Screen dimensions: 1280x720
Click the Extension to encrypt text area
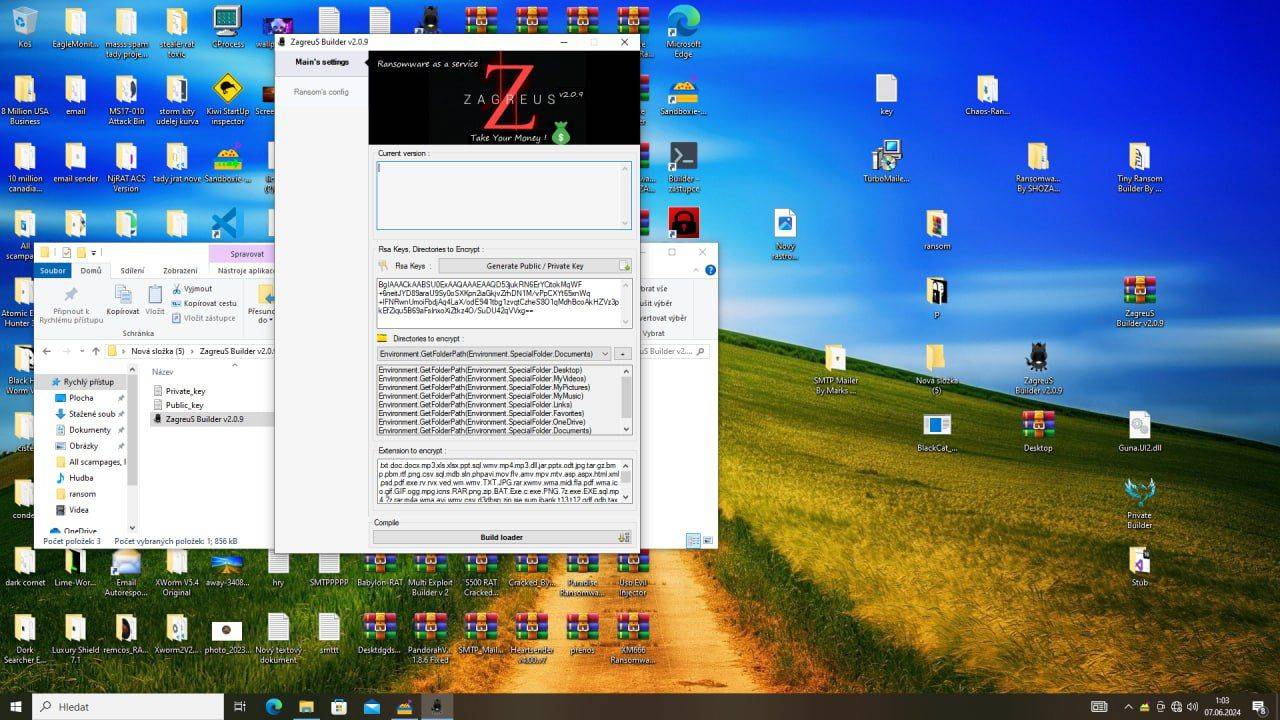pyautogui.click(x=504, y=481)
